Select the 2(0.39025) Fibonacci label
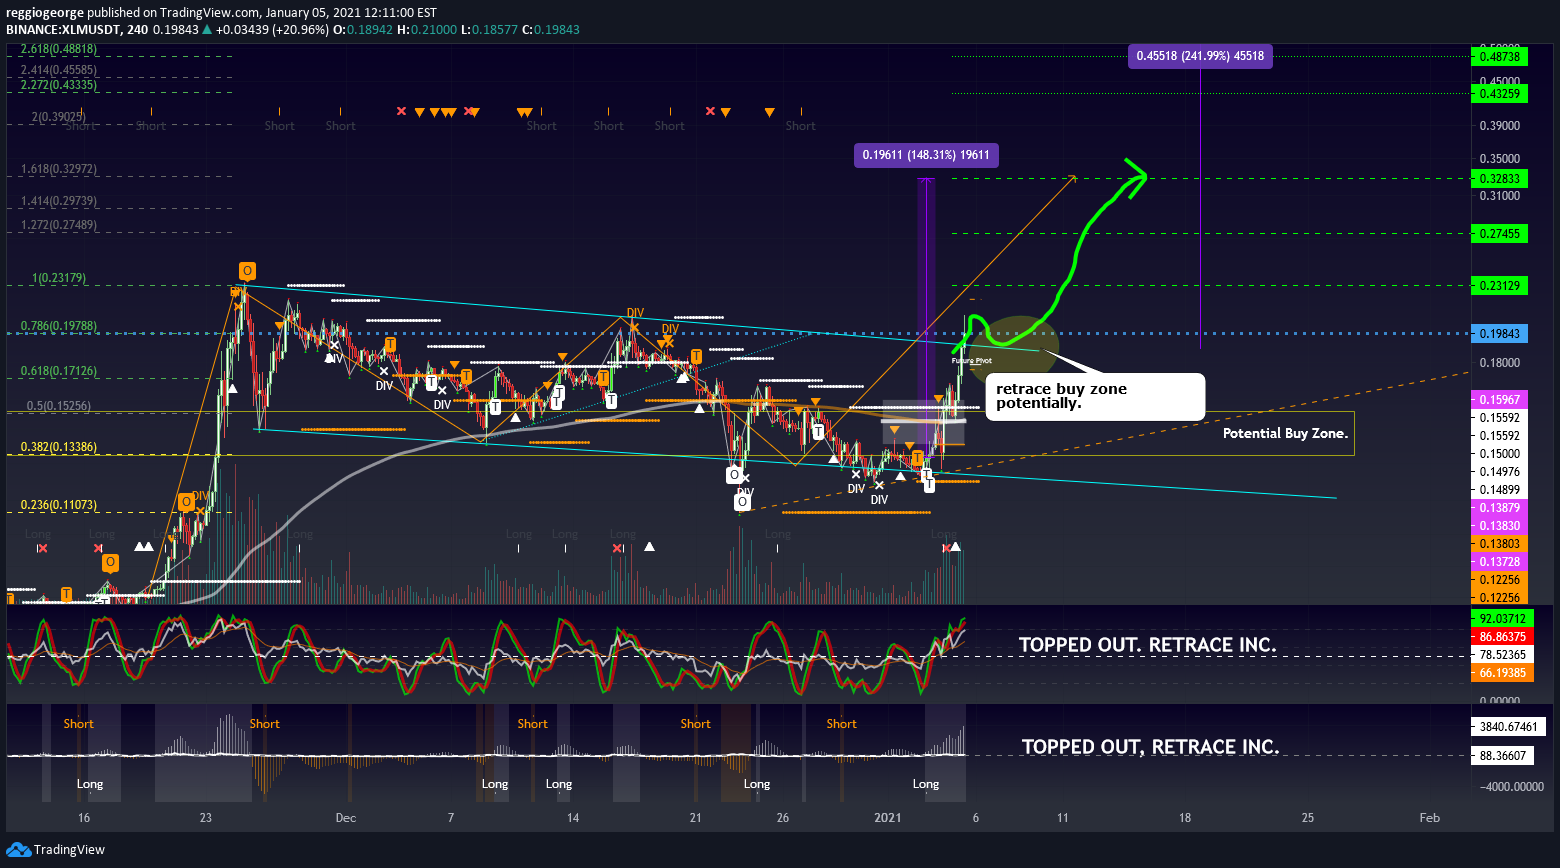The width and height of the screenshot is (1560, 868). click(x=59, y=117)
